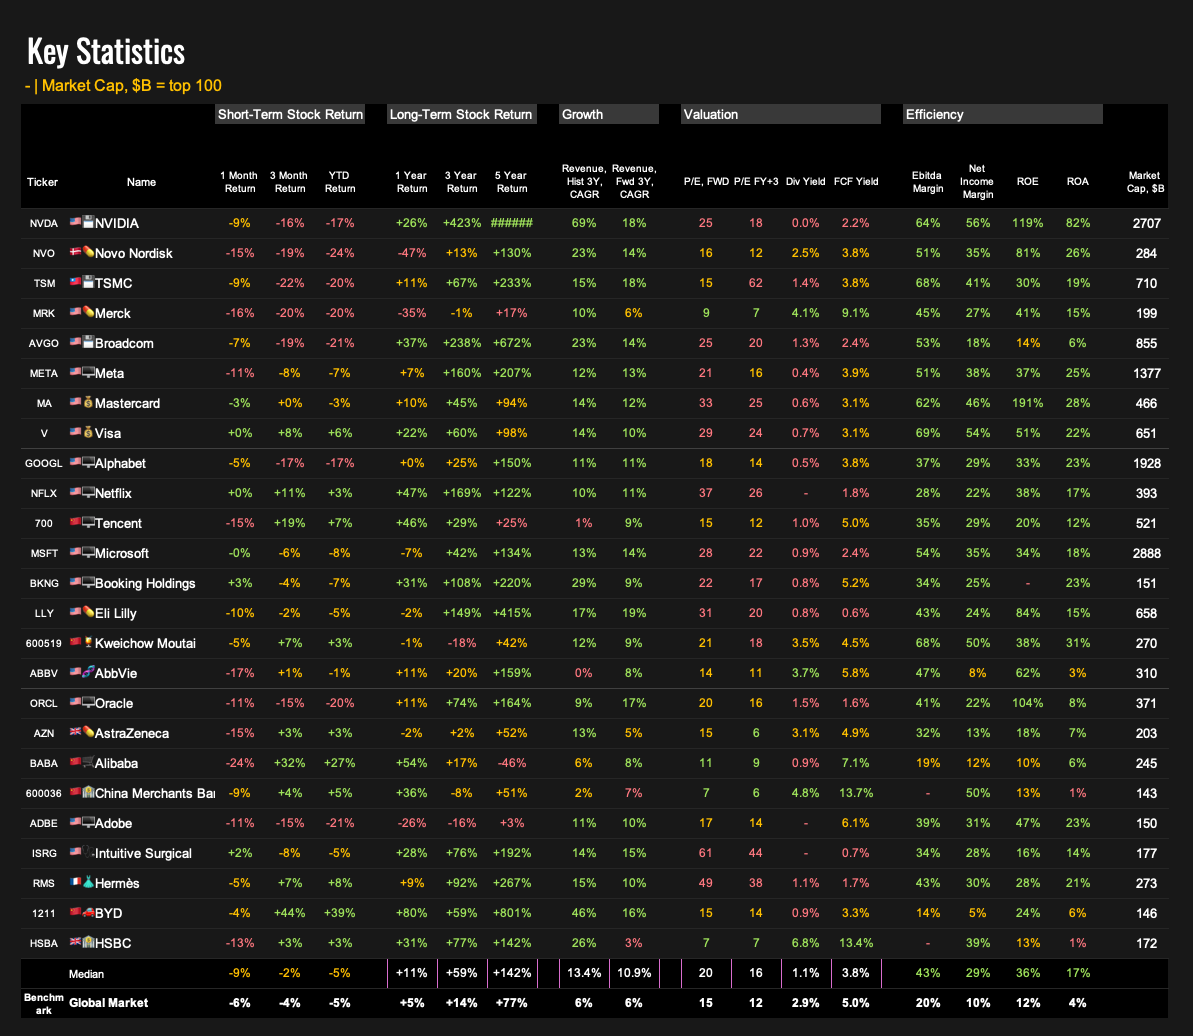Click the ROE column header
The height and width of the screenshot is (1036, 1193).
[1027, 182]
